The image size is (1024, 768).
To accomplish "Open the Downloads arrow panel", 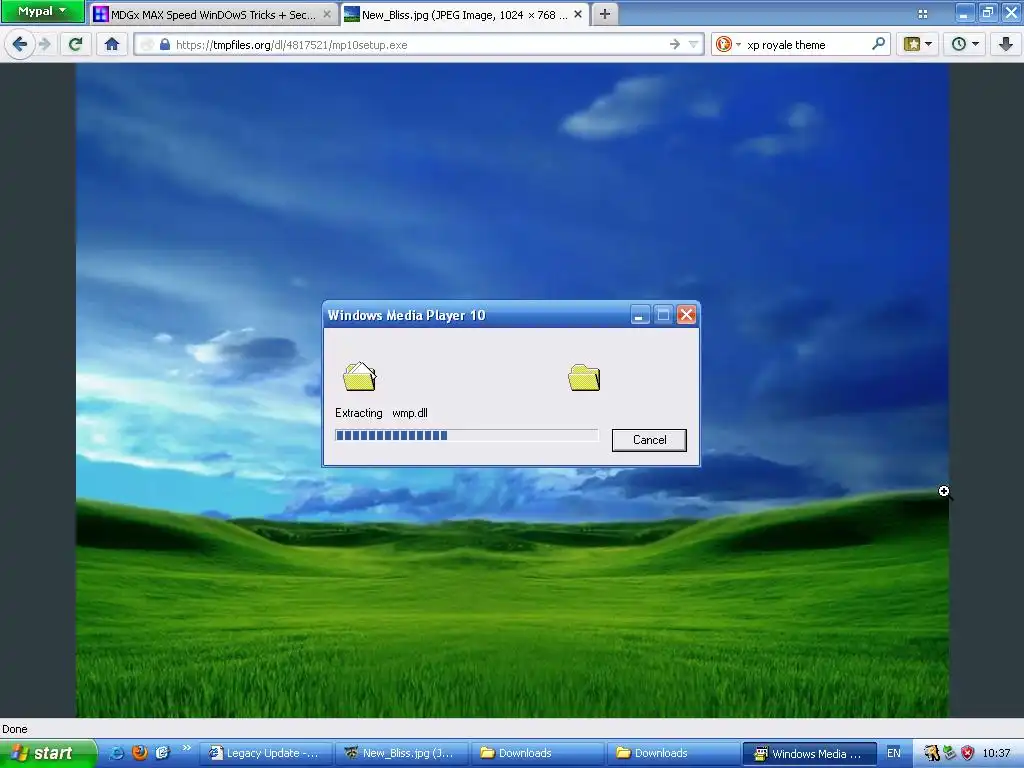I will [x=1006, y=44].
